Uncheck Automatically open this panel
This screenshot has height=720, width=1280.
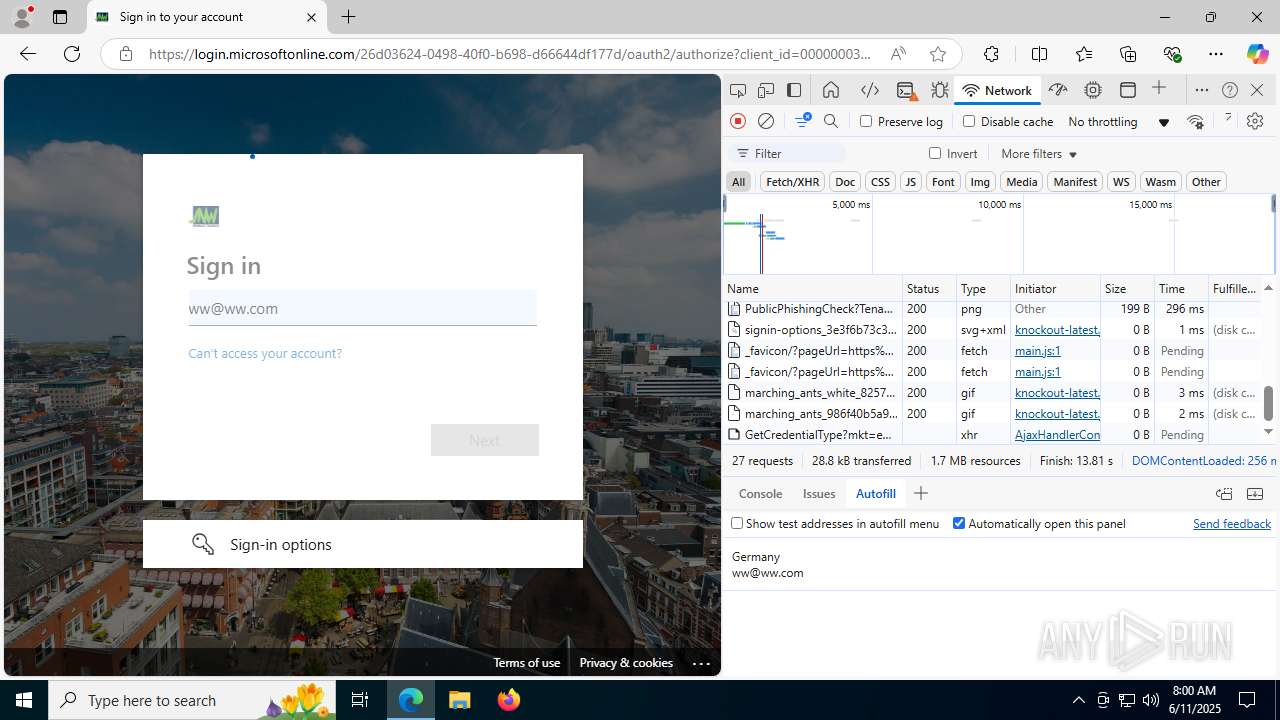959,523
